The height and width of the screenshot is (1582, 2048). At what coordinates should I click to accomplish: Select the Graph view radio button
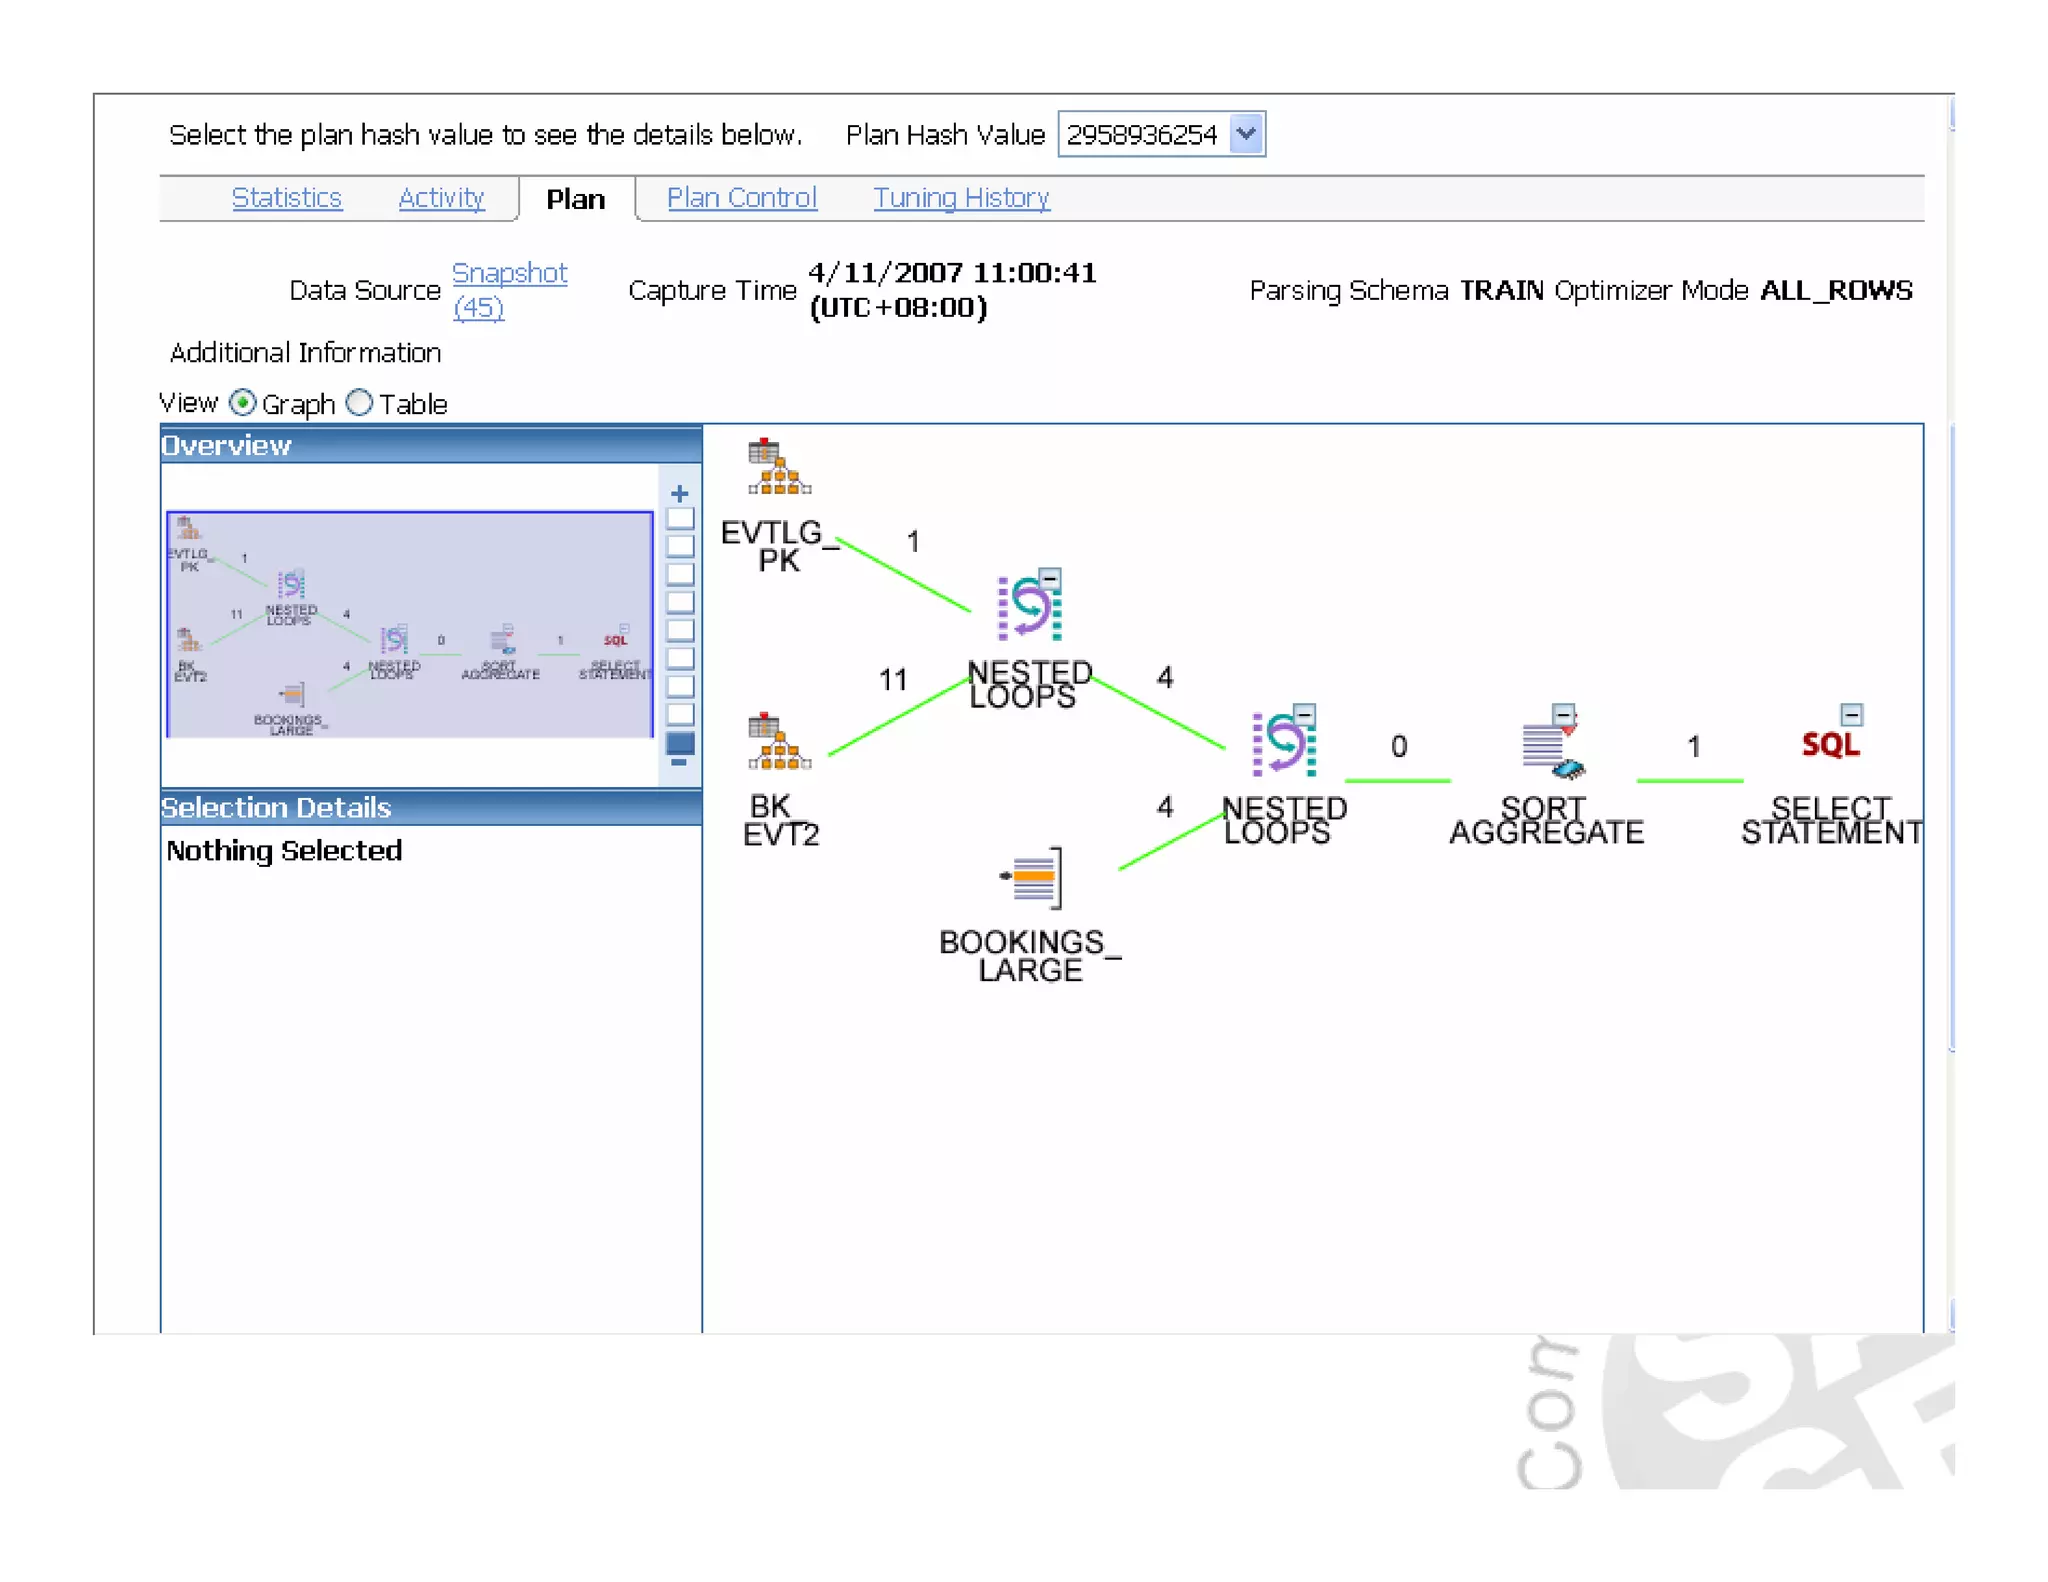242,403
